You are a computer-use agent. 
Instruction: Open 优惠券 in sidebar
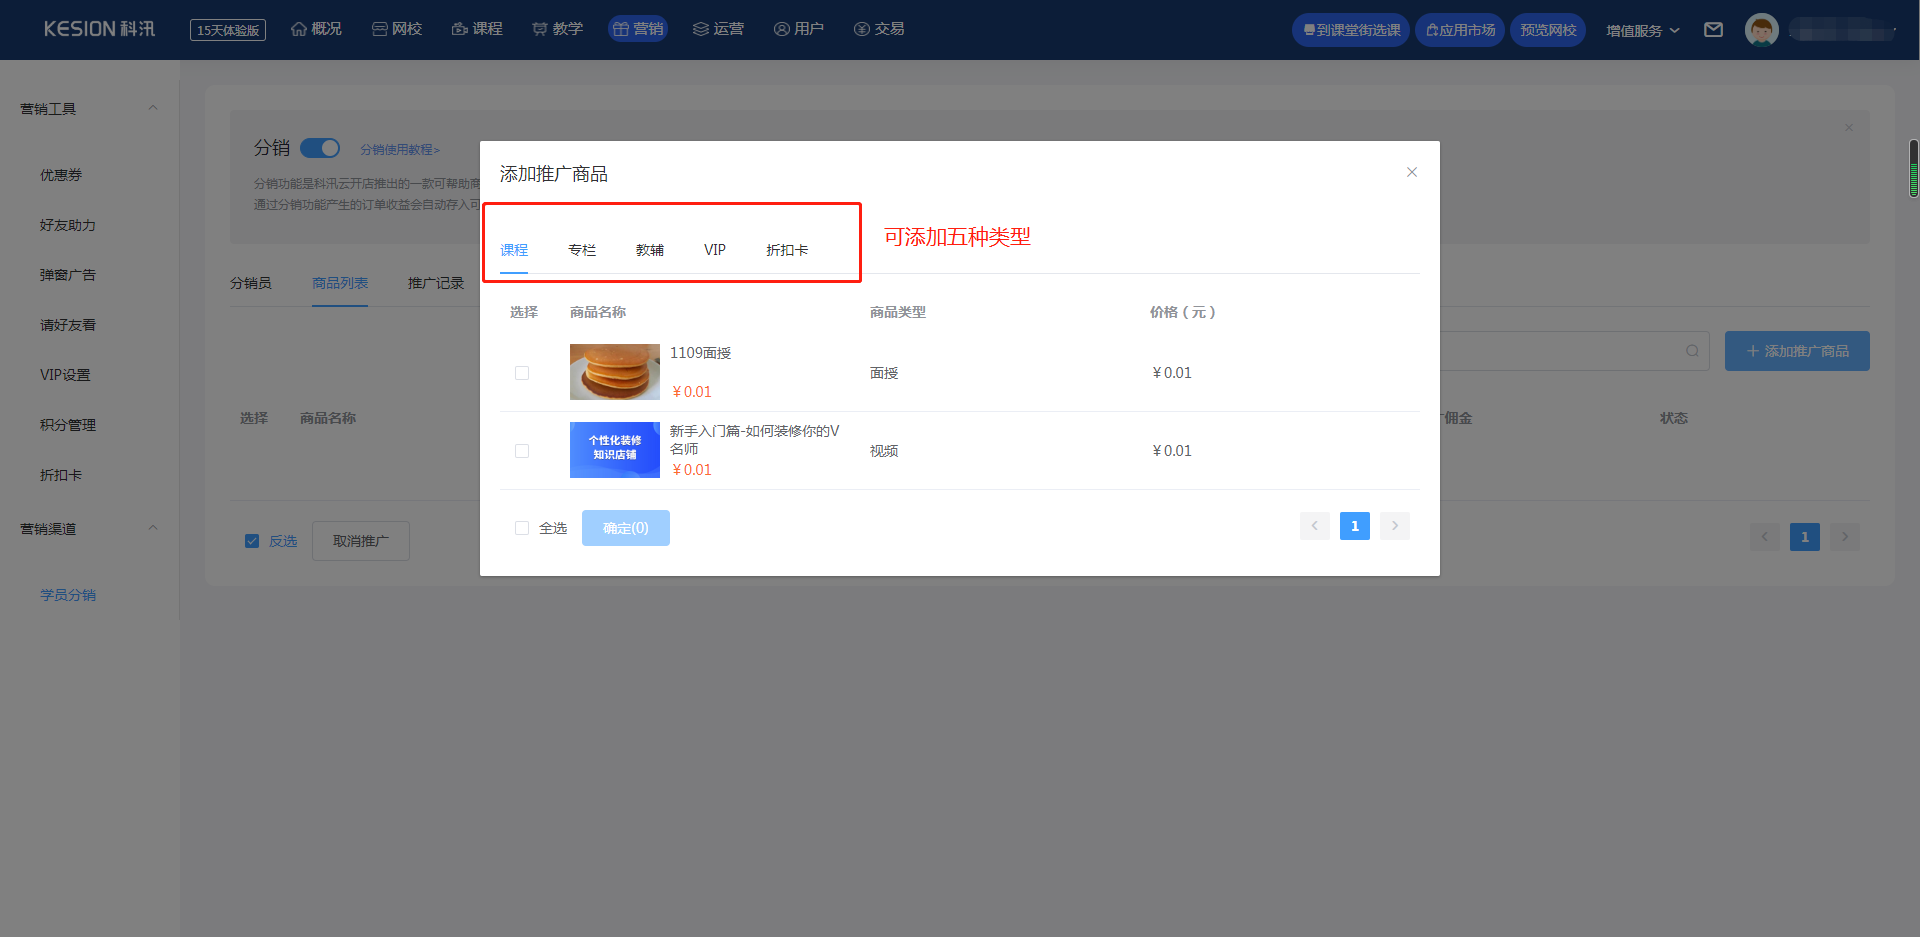pyautogui.click(x=61, y=175)
